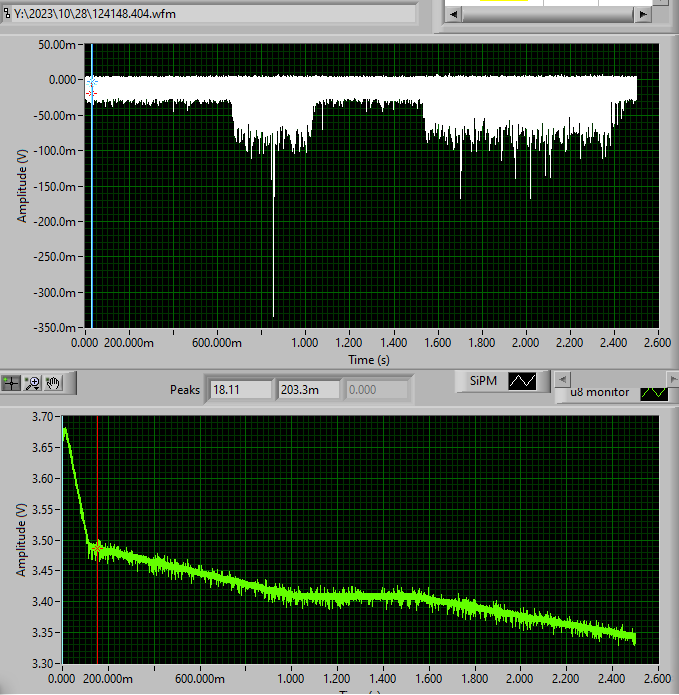
Task: Click the red cursor crosshair on u8 monitor graph
Action: [x=98, y=549]
